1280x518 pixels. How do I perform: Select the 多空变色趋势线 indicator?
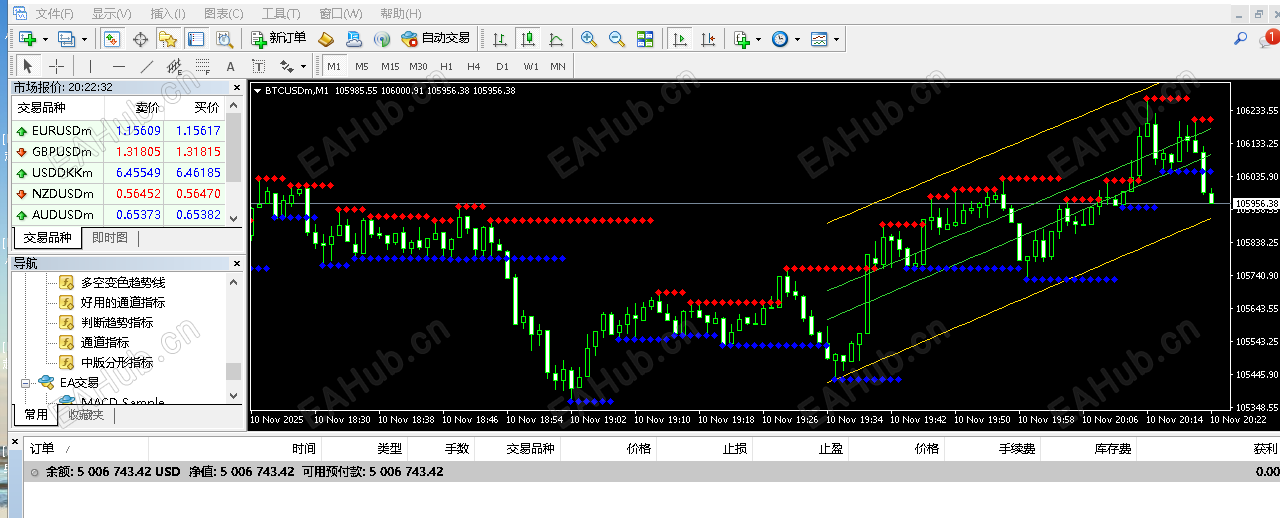coord(123,282)
